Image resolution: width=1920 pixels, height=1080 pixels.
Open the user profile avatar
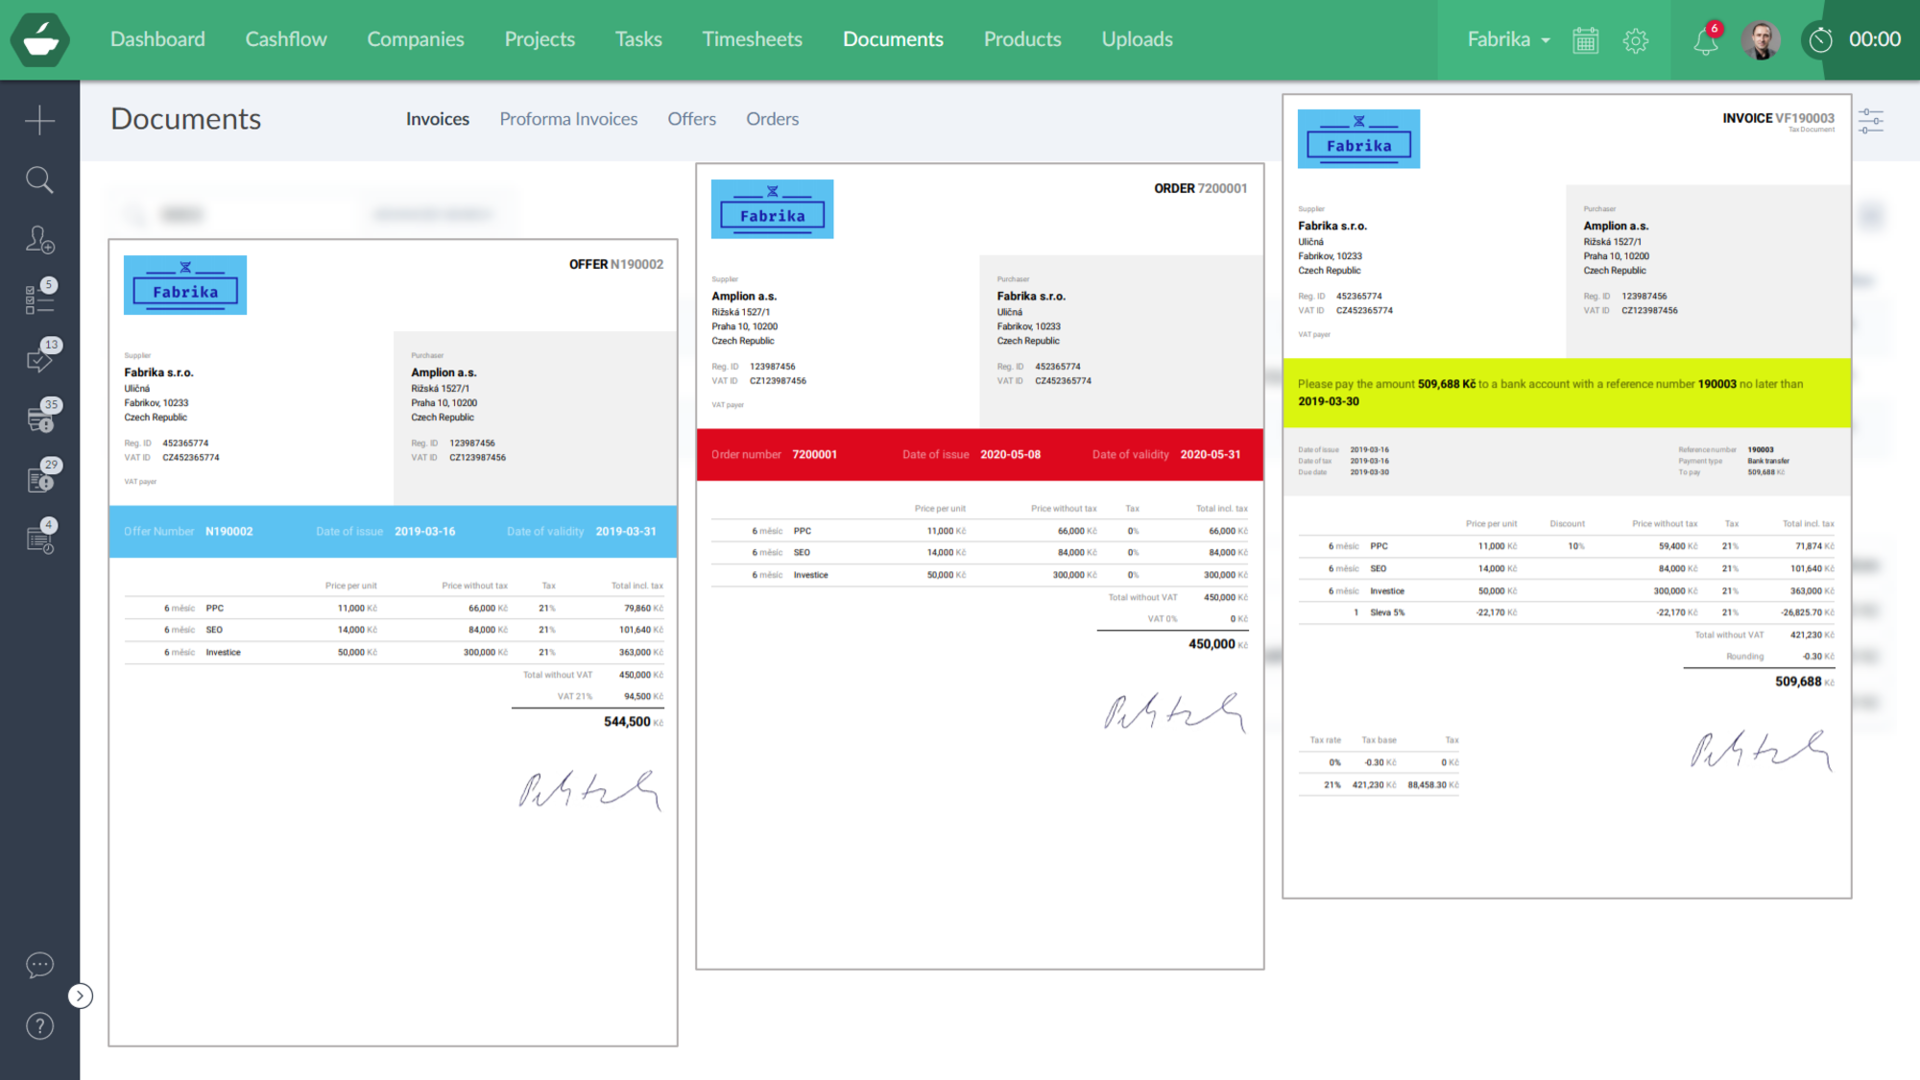click(x=1761, y=40)
